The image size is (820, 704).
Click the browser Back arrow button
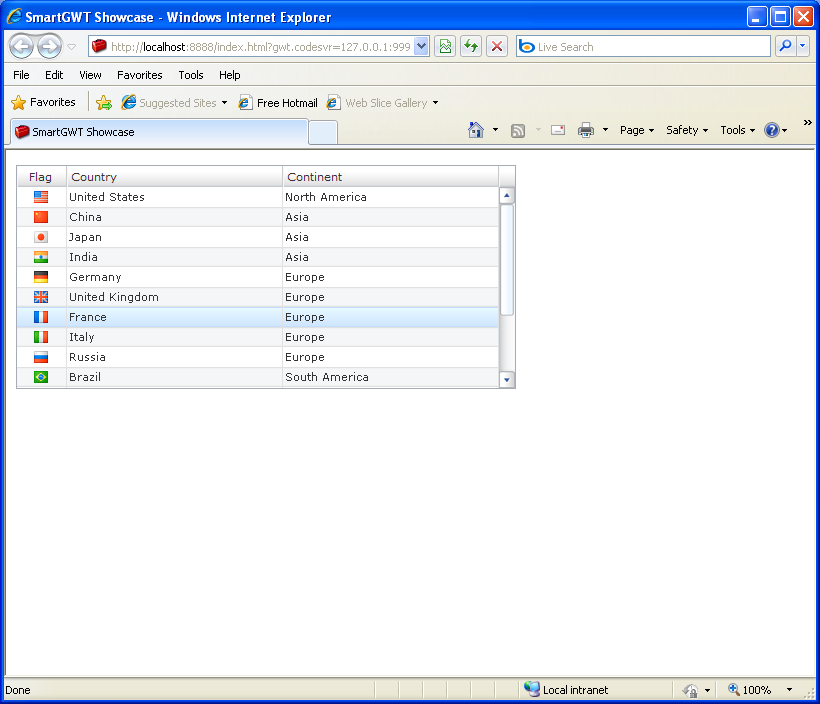click(21, 47)
